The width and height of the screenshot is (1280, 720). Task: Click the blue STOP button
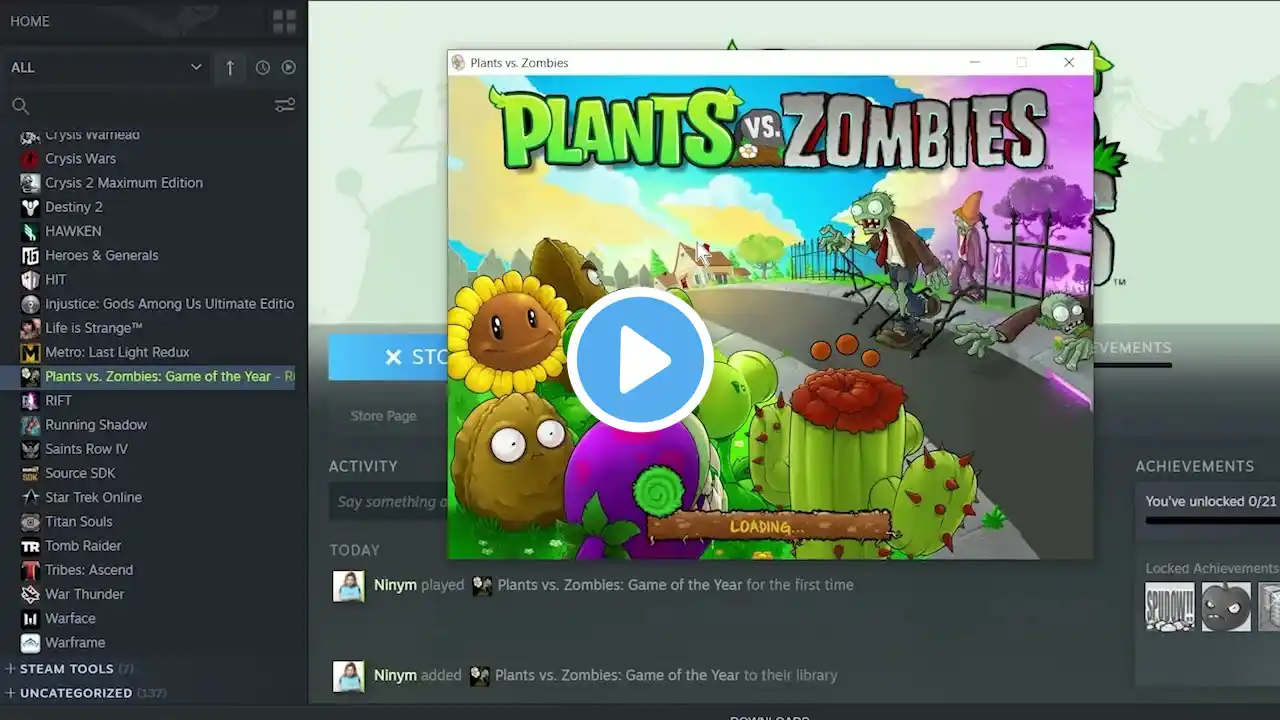(x=388, y=357)
